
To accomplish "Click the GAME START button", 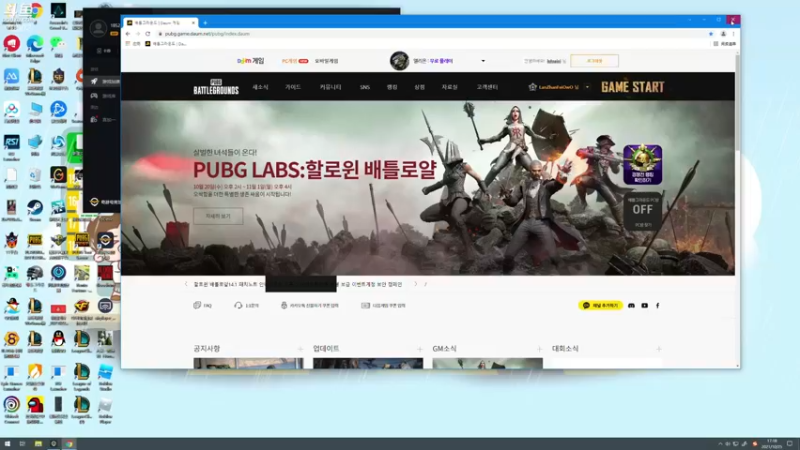I will tap(633, 87).
